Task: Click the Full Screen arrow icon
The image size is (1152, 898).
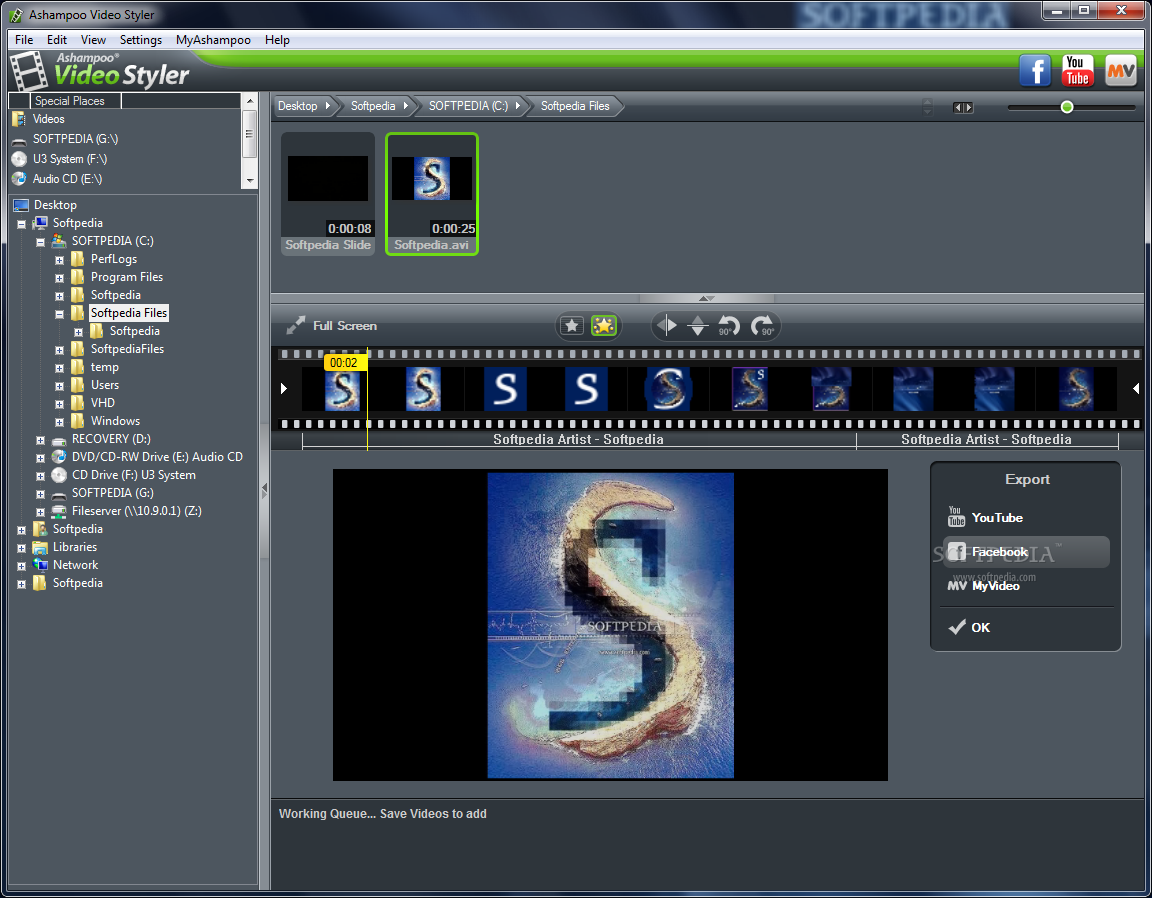Action: [295, 325]
